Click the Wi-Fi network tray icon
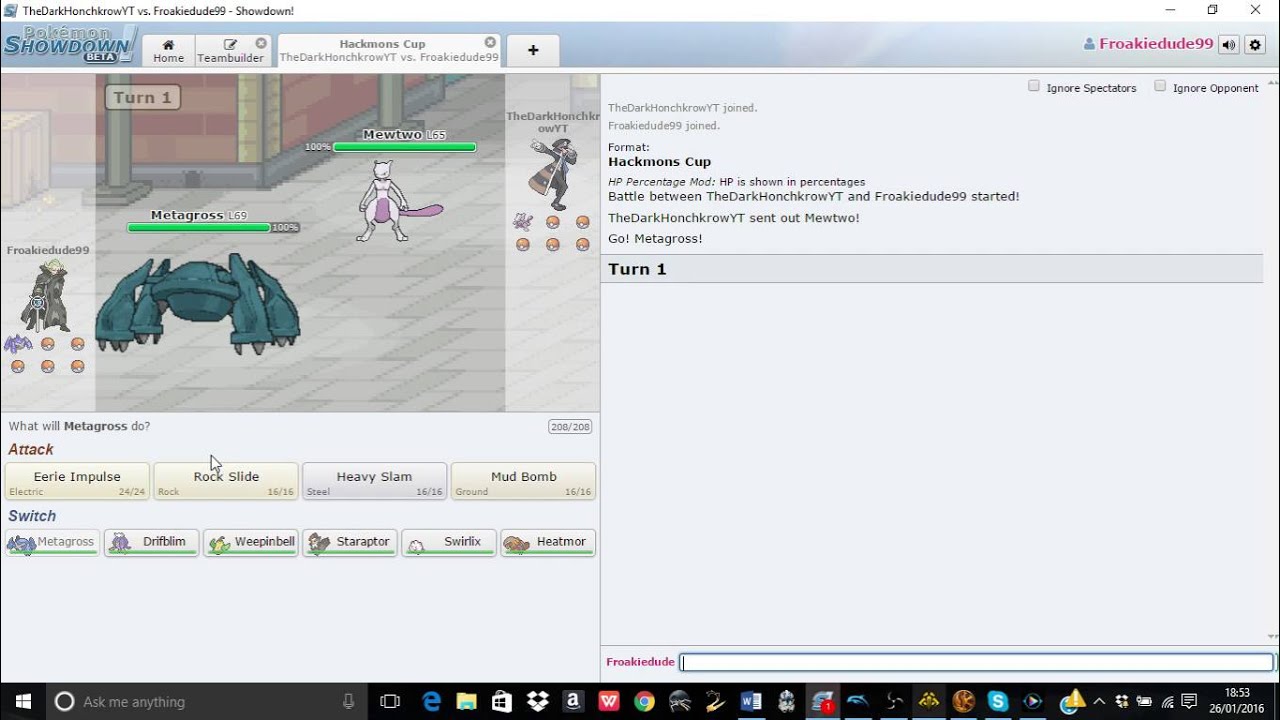The width and height of the screenshot is (1280, 720). click(x=1167, y=702)
